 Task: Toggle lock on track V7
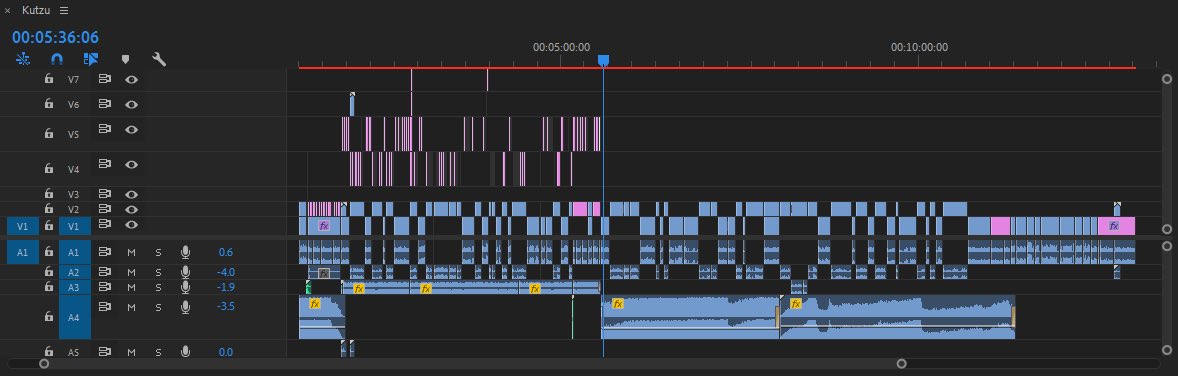tap(49, 78)
